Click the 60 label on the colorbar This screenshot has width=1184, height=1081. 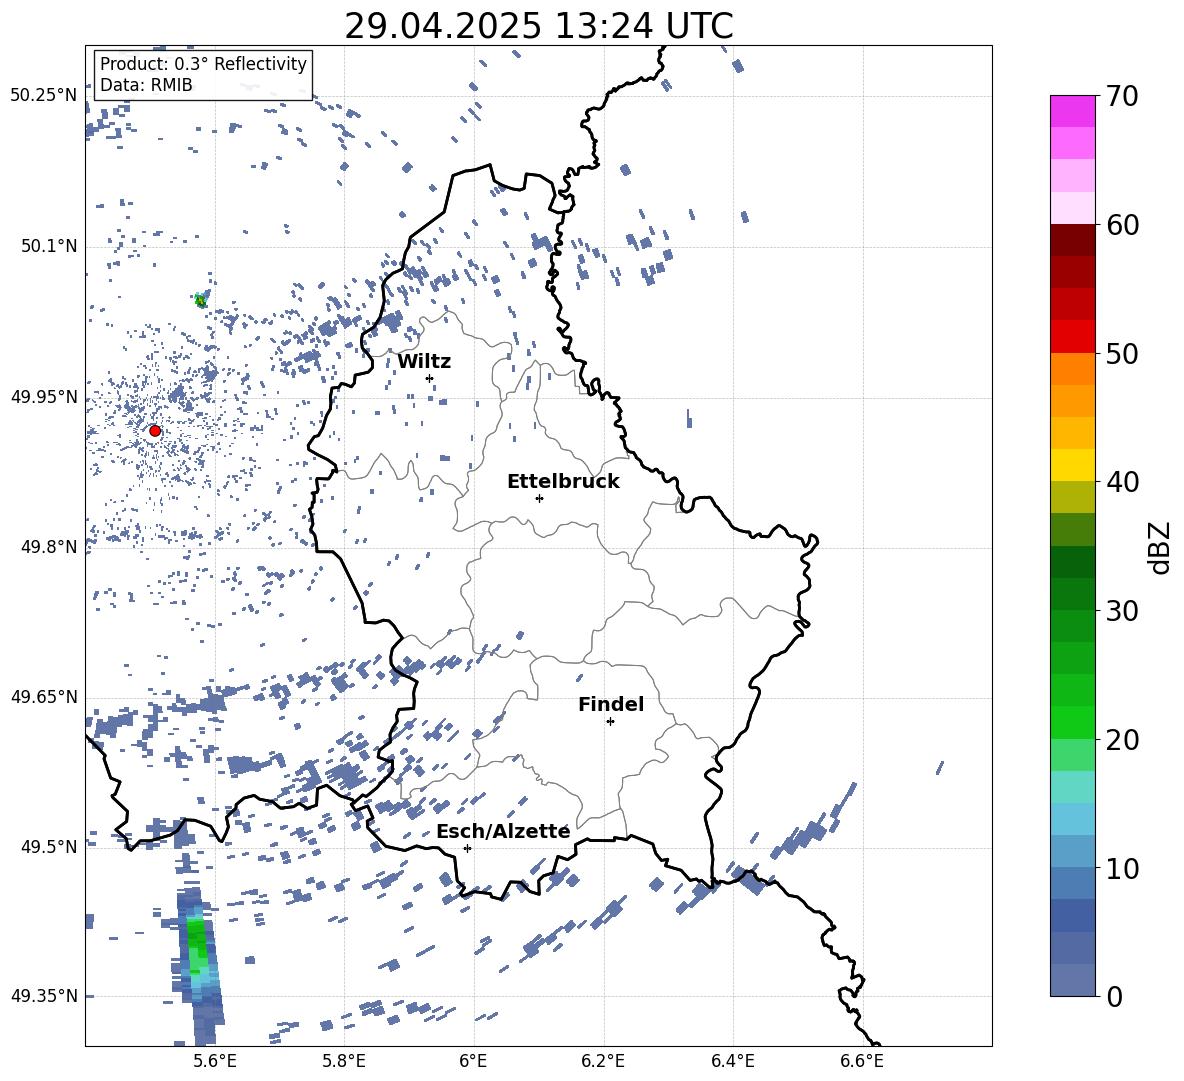point(1123,225)
